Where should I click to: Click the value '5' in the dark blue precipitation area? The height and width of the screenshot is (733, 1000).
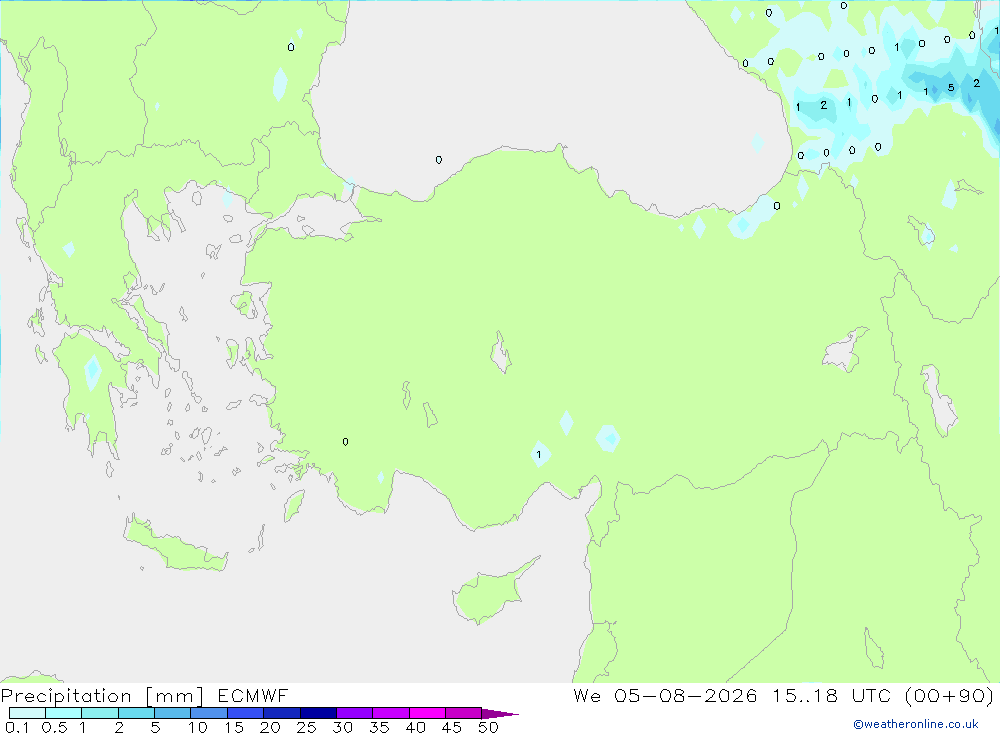click(951, 87)
